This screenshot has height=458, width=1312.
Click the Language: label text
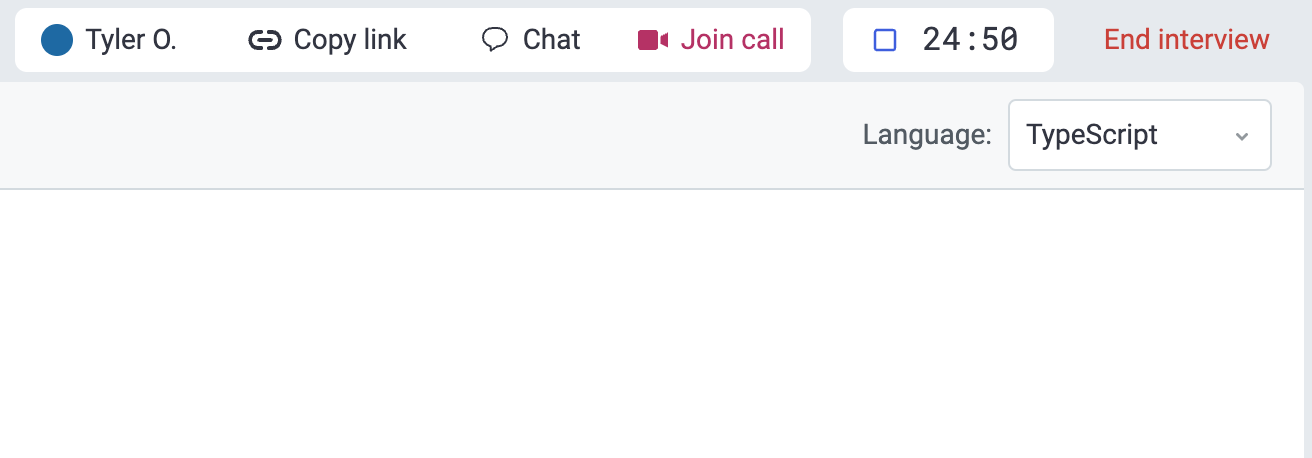click(x=927, y=135)
